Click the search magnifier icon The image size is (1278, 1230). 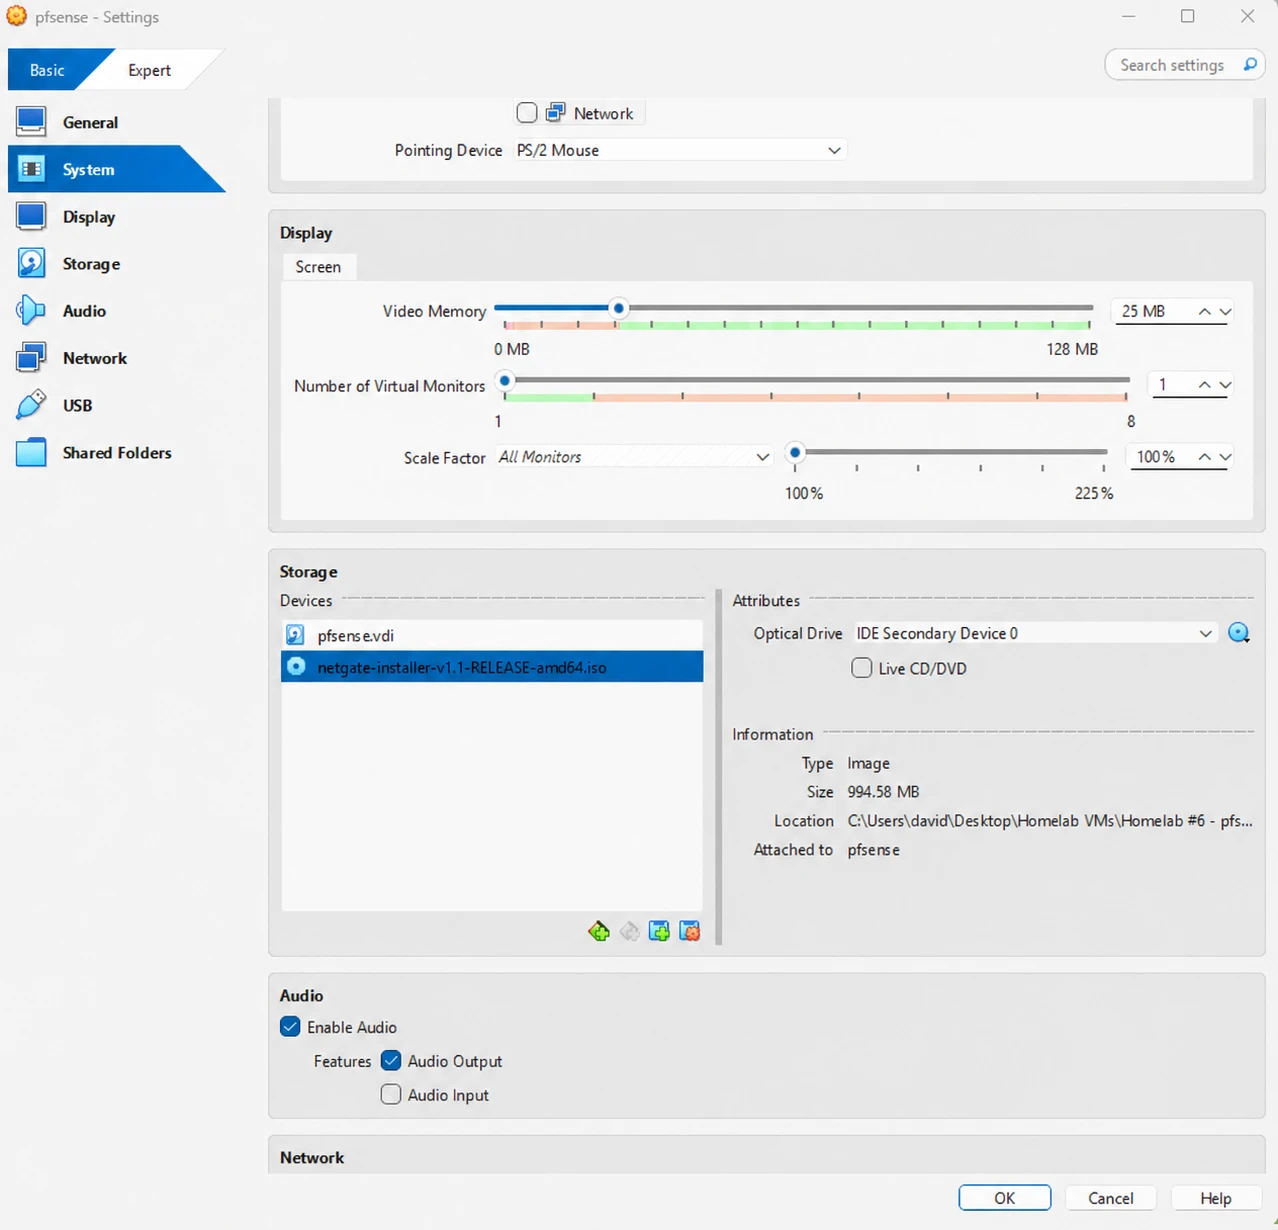tap(1249, 65)
